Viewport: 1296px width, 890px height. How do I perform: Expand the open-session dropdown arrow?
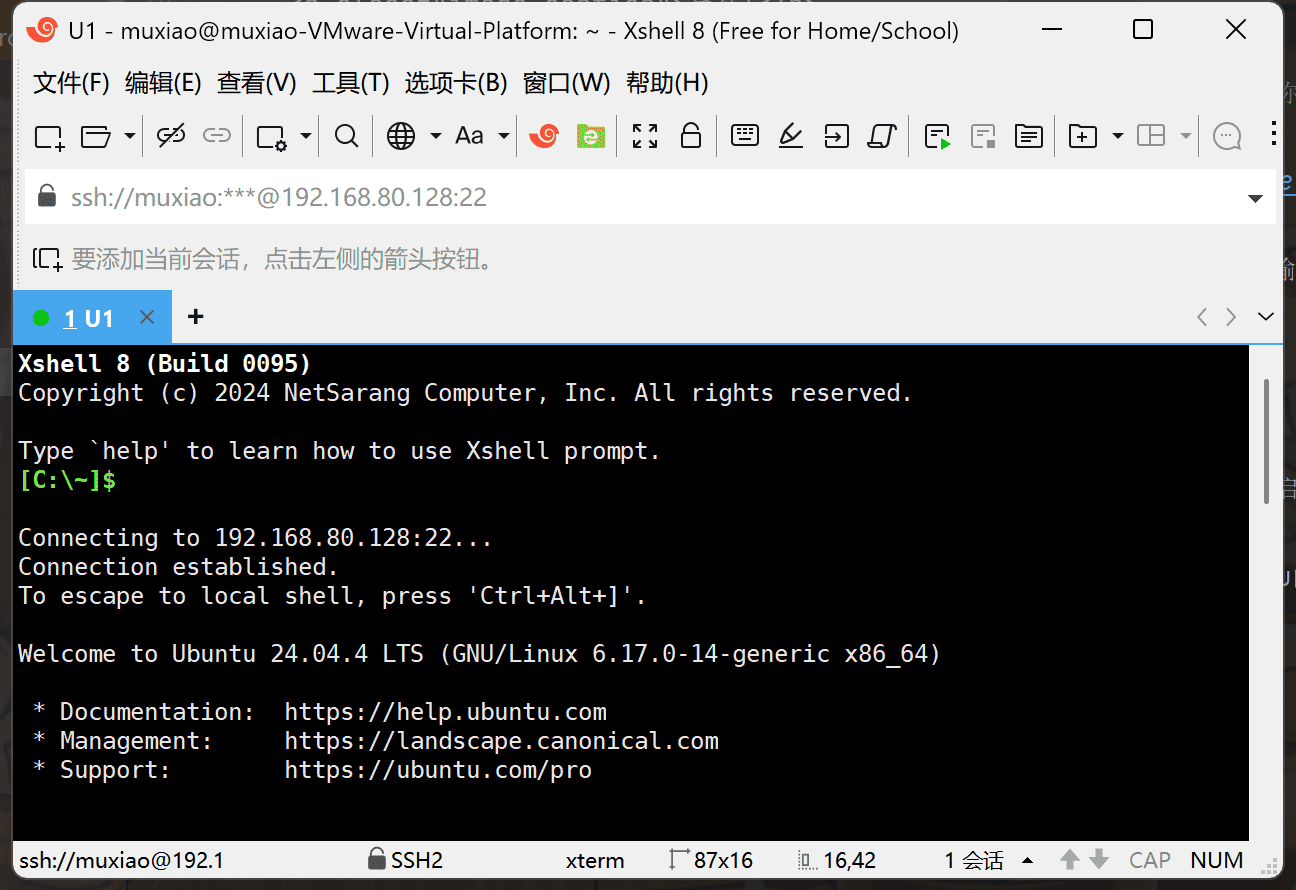click(129, 136)
